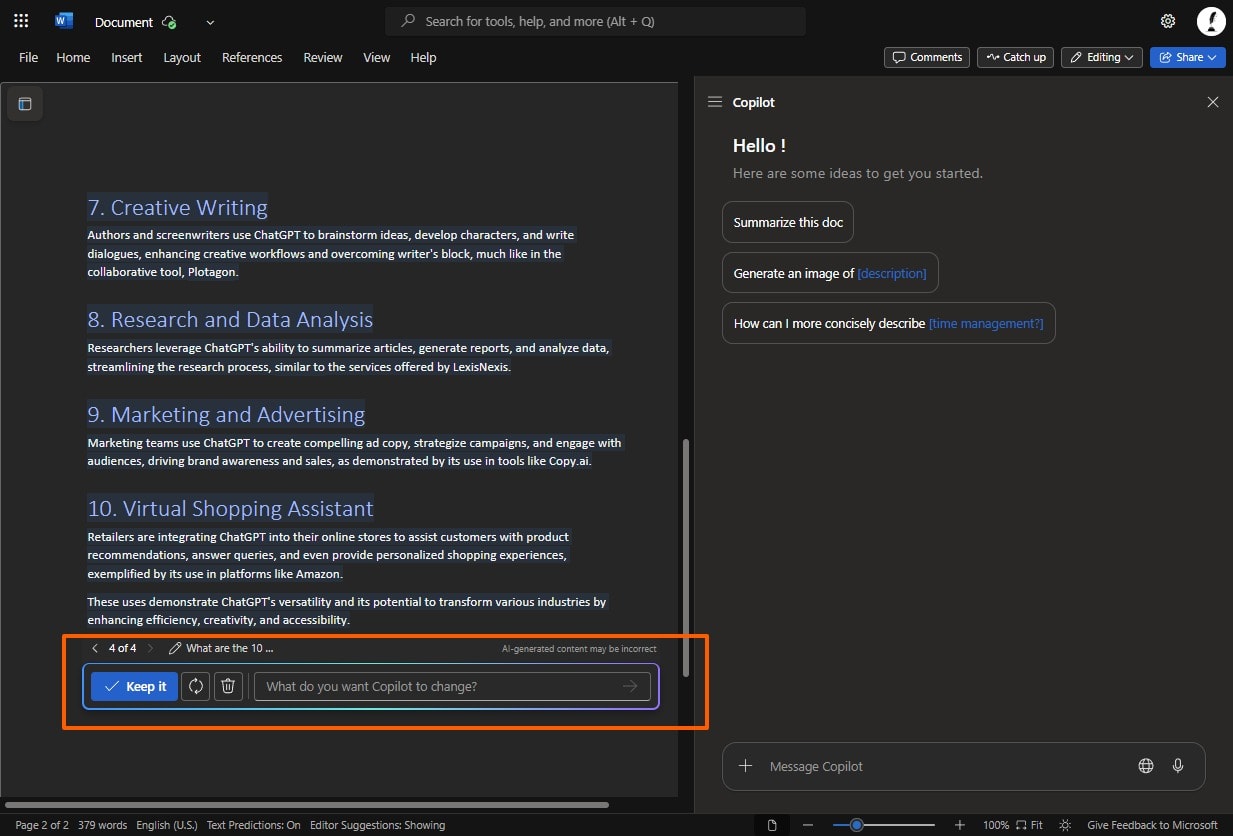Click Give Feedback to Microsoft
This screenshot has height=836, width=1233.
[1152, 825]
